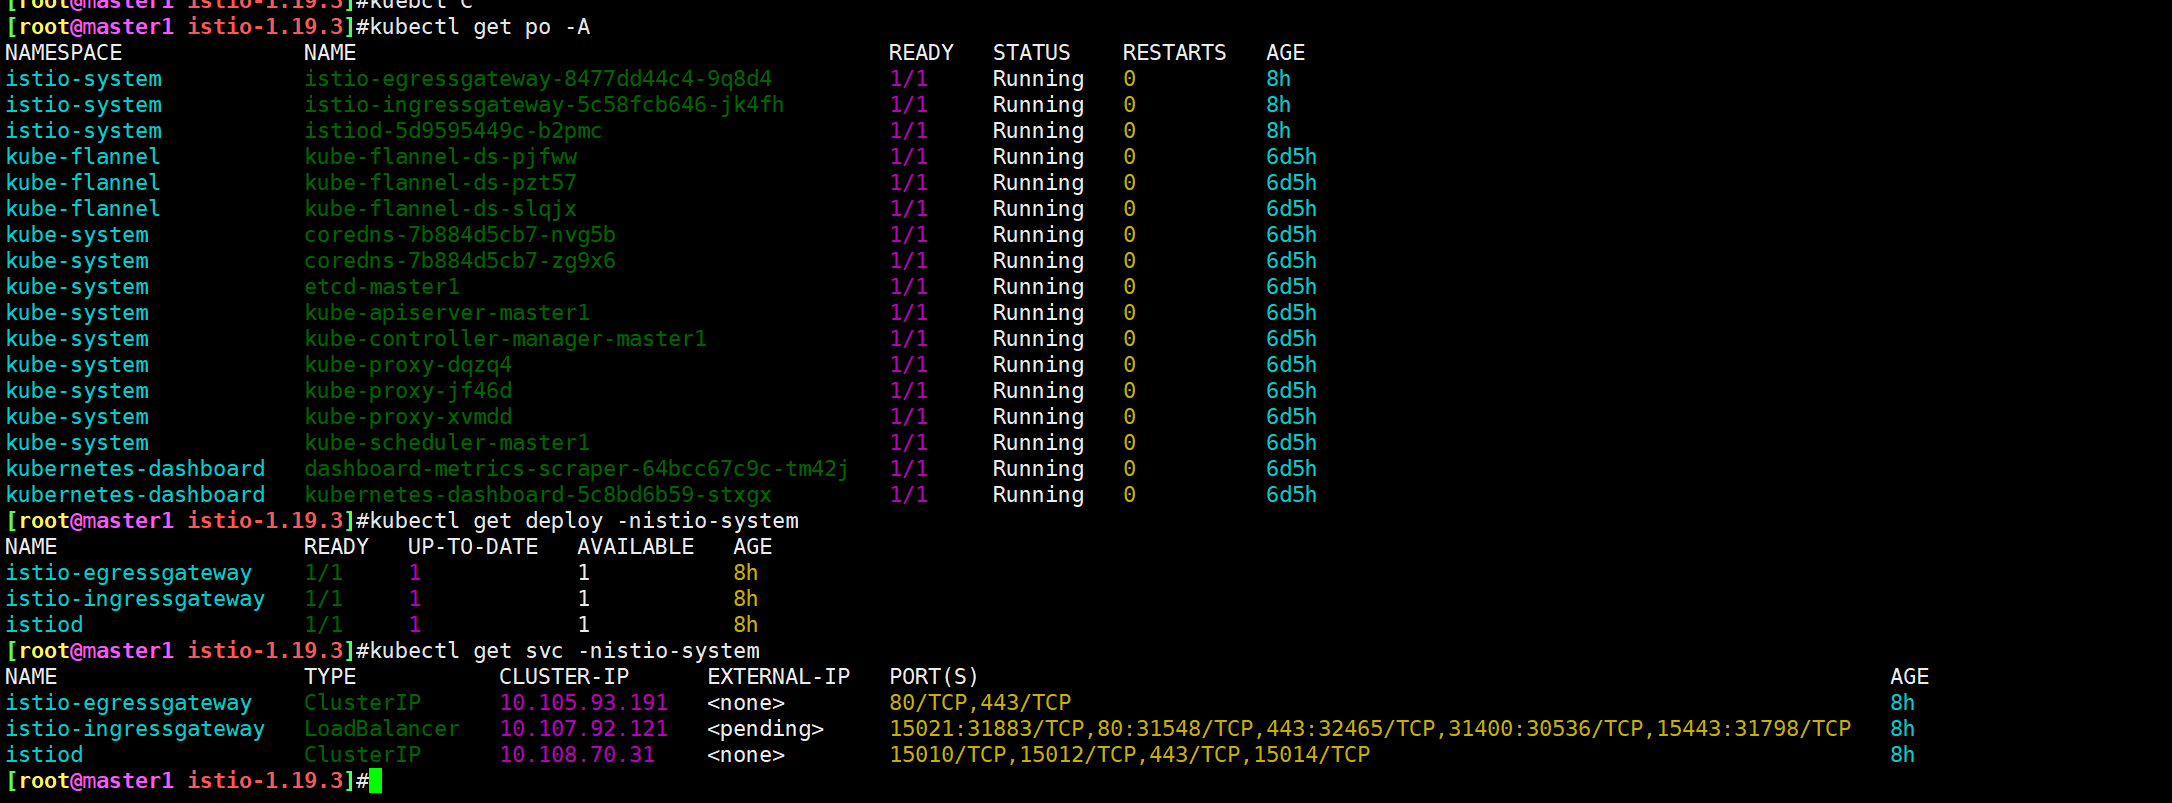Select pod istiod-5d9595449c-b2pmc
The image size is (2172, 803).
(x=453, y=131)
